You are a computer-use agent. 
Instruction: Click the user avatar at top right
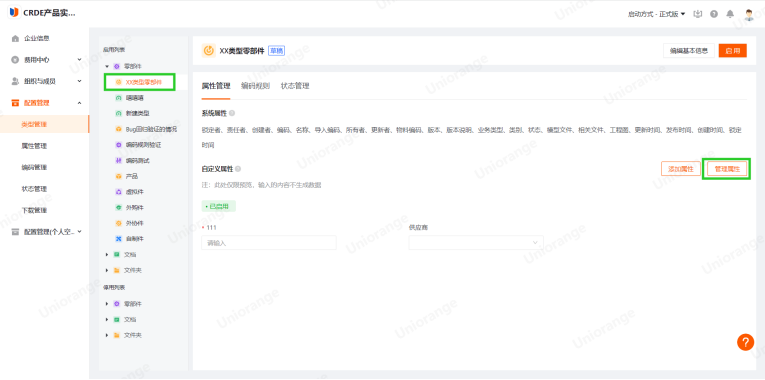(749, 14)
